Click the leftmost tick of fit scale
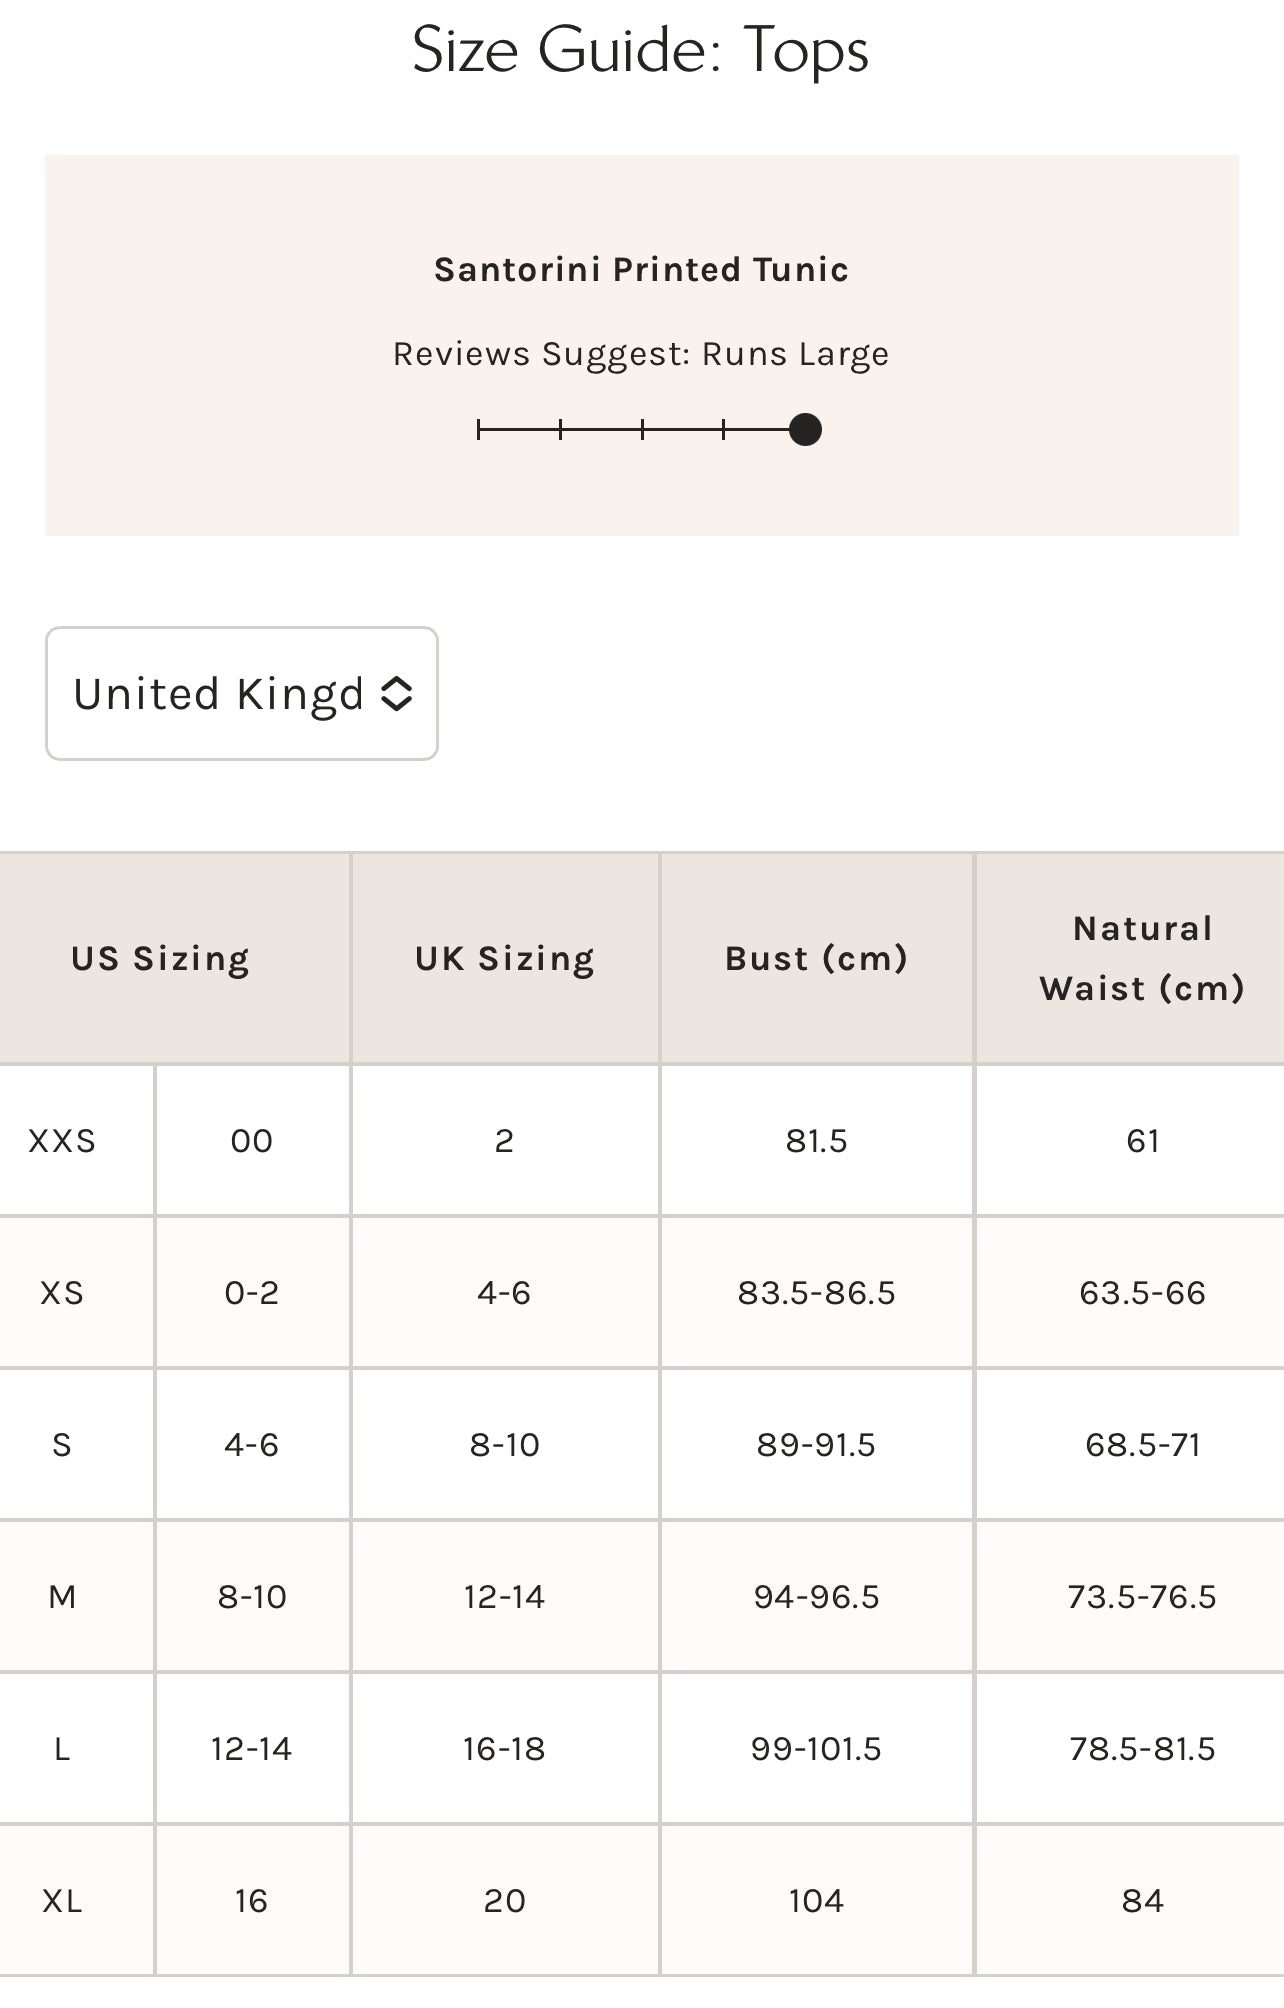Image resolution: width=1284 pixels, height=2008 pixels. pos(479,430)
